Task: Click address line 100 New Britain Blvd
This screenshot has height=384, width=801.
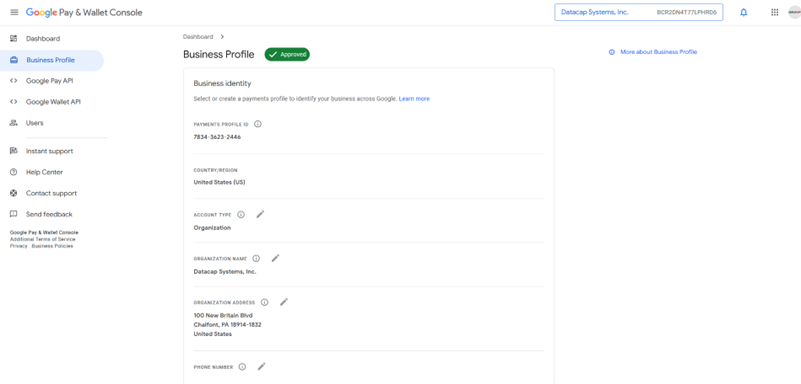Action: pyautogui.click(x=223, y=316)
